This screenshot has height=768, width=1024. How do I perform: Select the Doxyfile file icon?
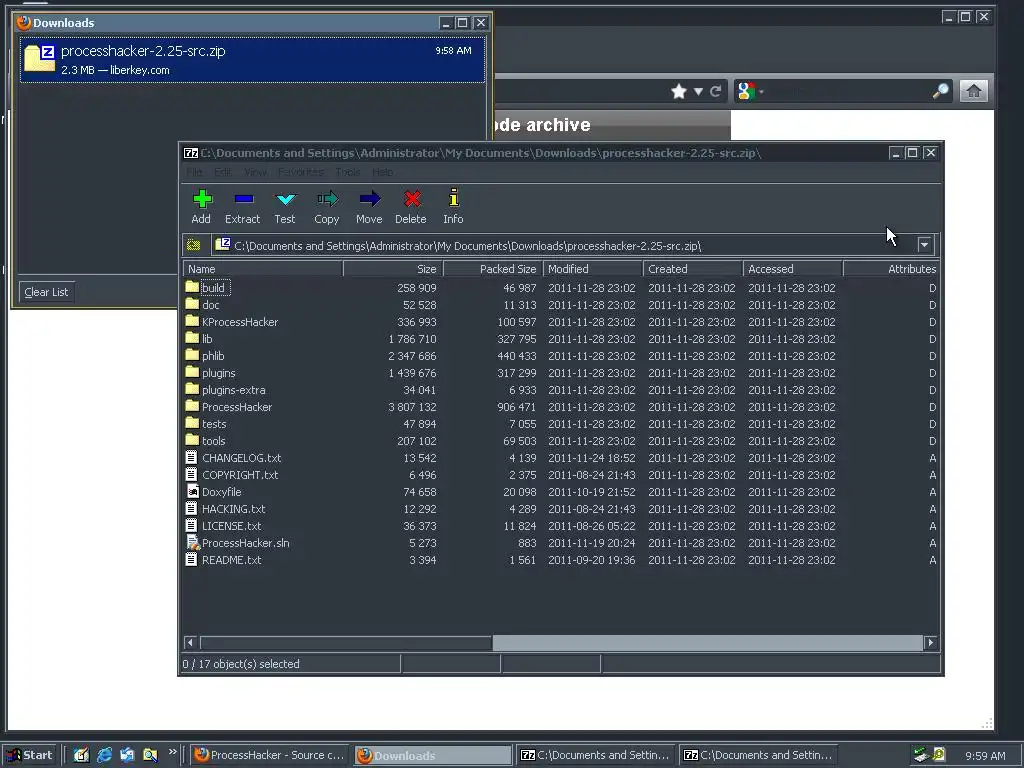191,491
